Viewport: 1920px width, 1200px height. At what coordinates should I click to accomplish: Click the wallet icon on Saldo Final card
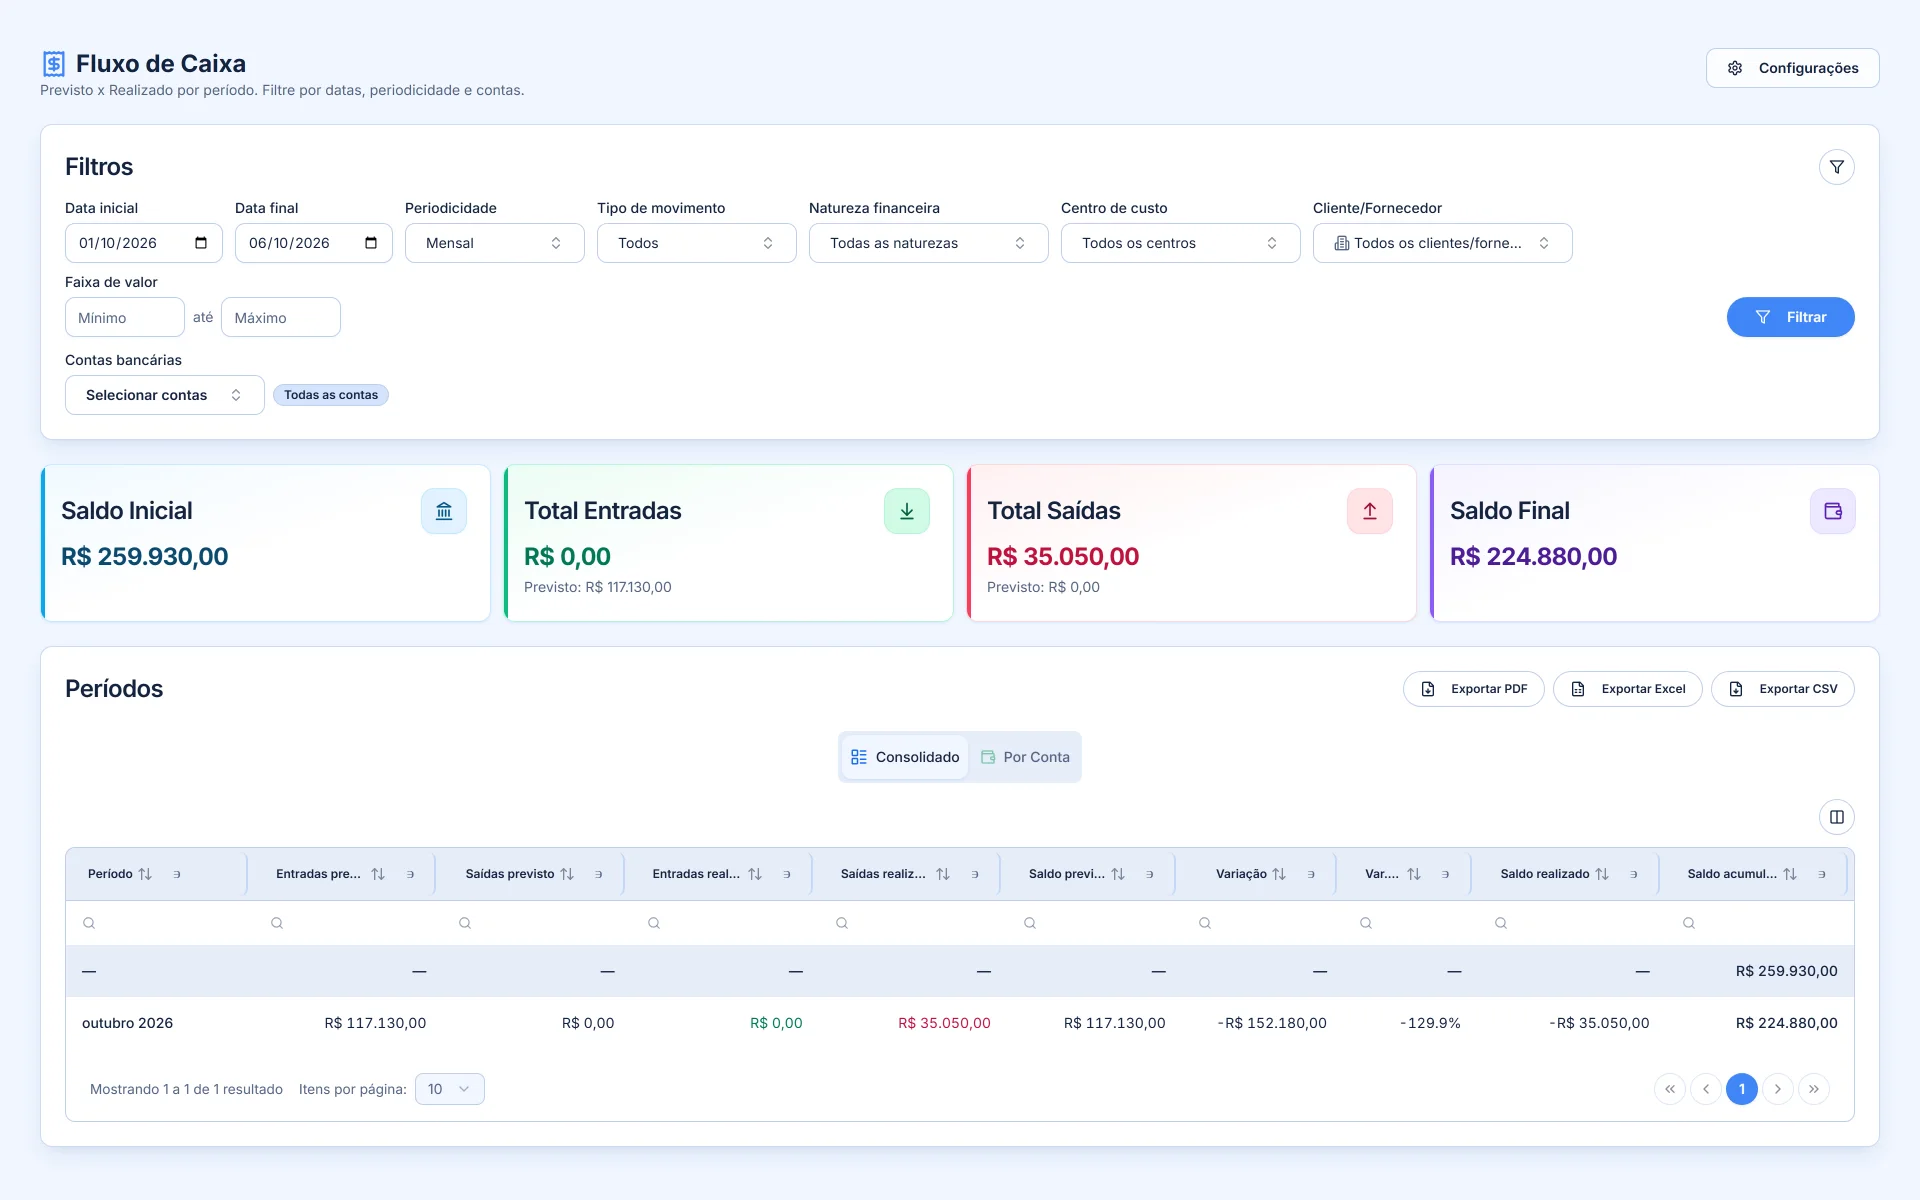[x=1832, y=511]
